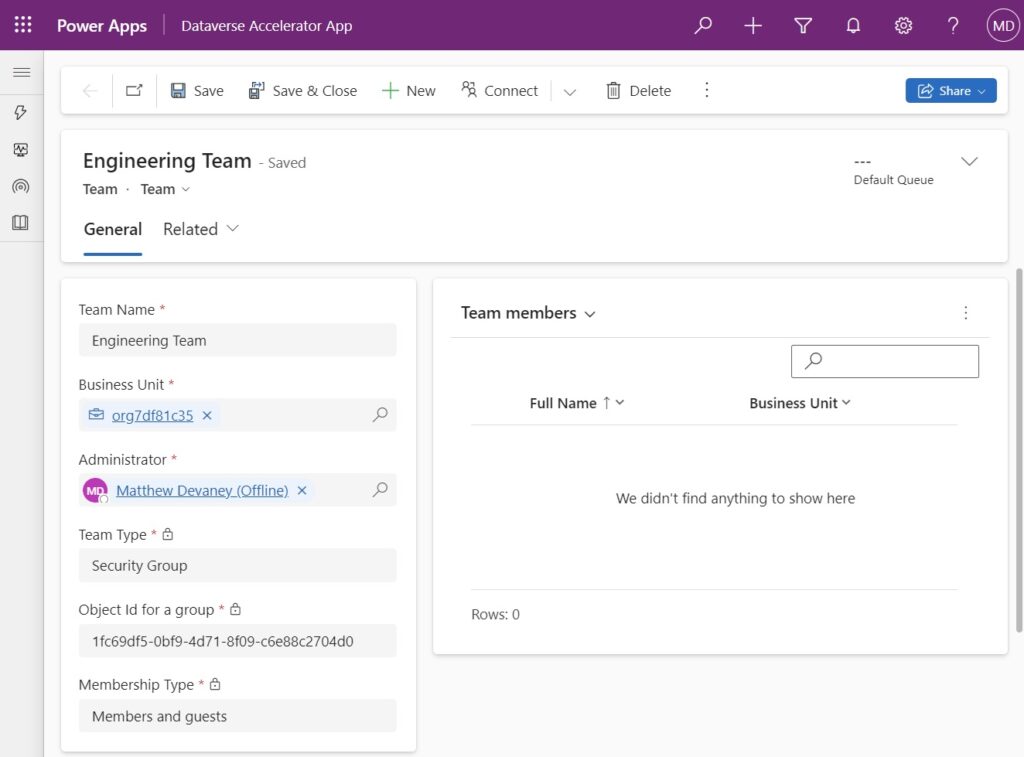This screenshot has height=757, width=1024.
Task: Switch to the General tab
Action: [x=113, y=229]
